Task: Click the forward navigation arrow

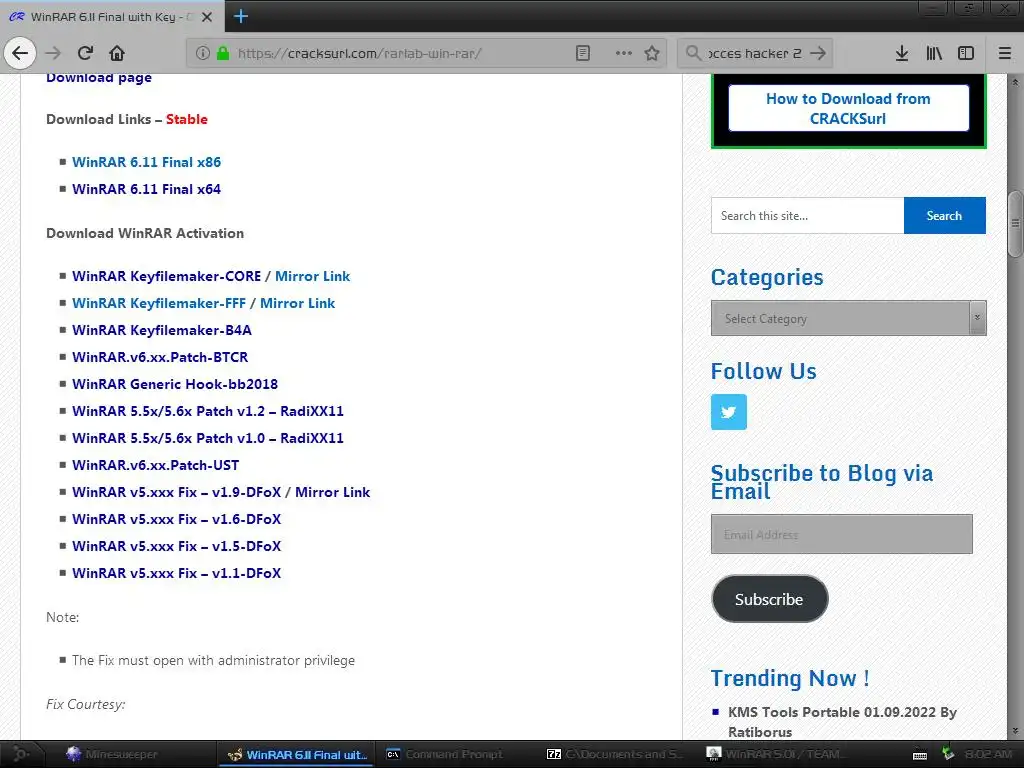Action: [53, 53]
